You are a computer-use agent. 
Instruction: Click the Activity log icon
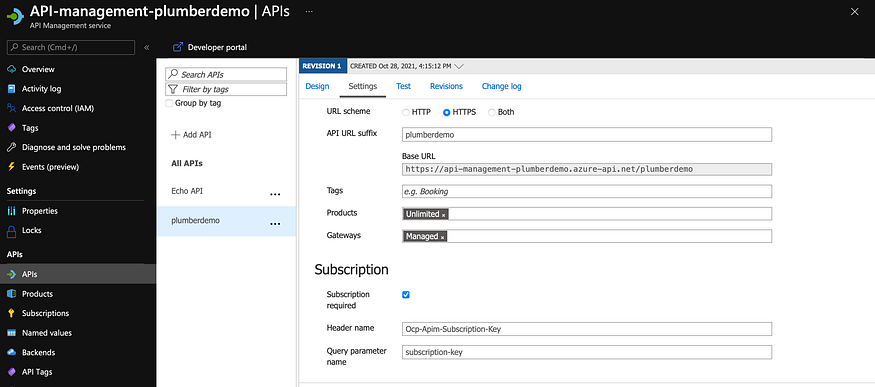click(11, 89)
